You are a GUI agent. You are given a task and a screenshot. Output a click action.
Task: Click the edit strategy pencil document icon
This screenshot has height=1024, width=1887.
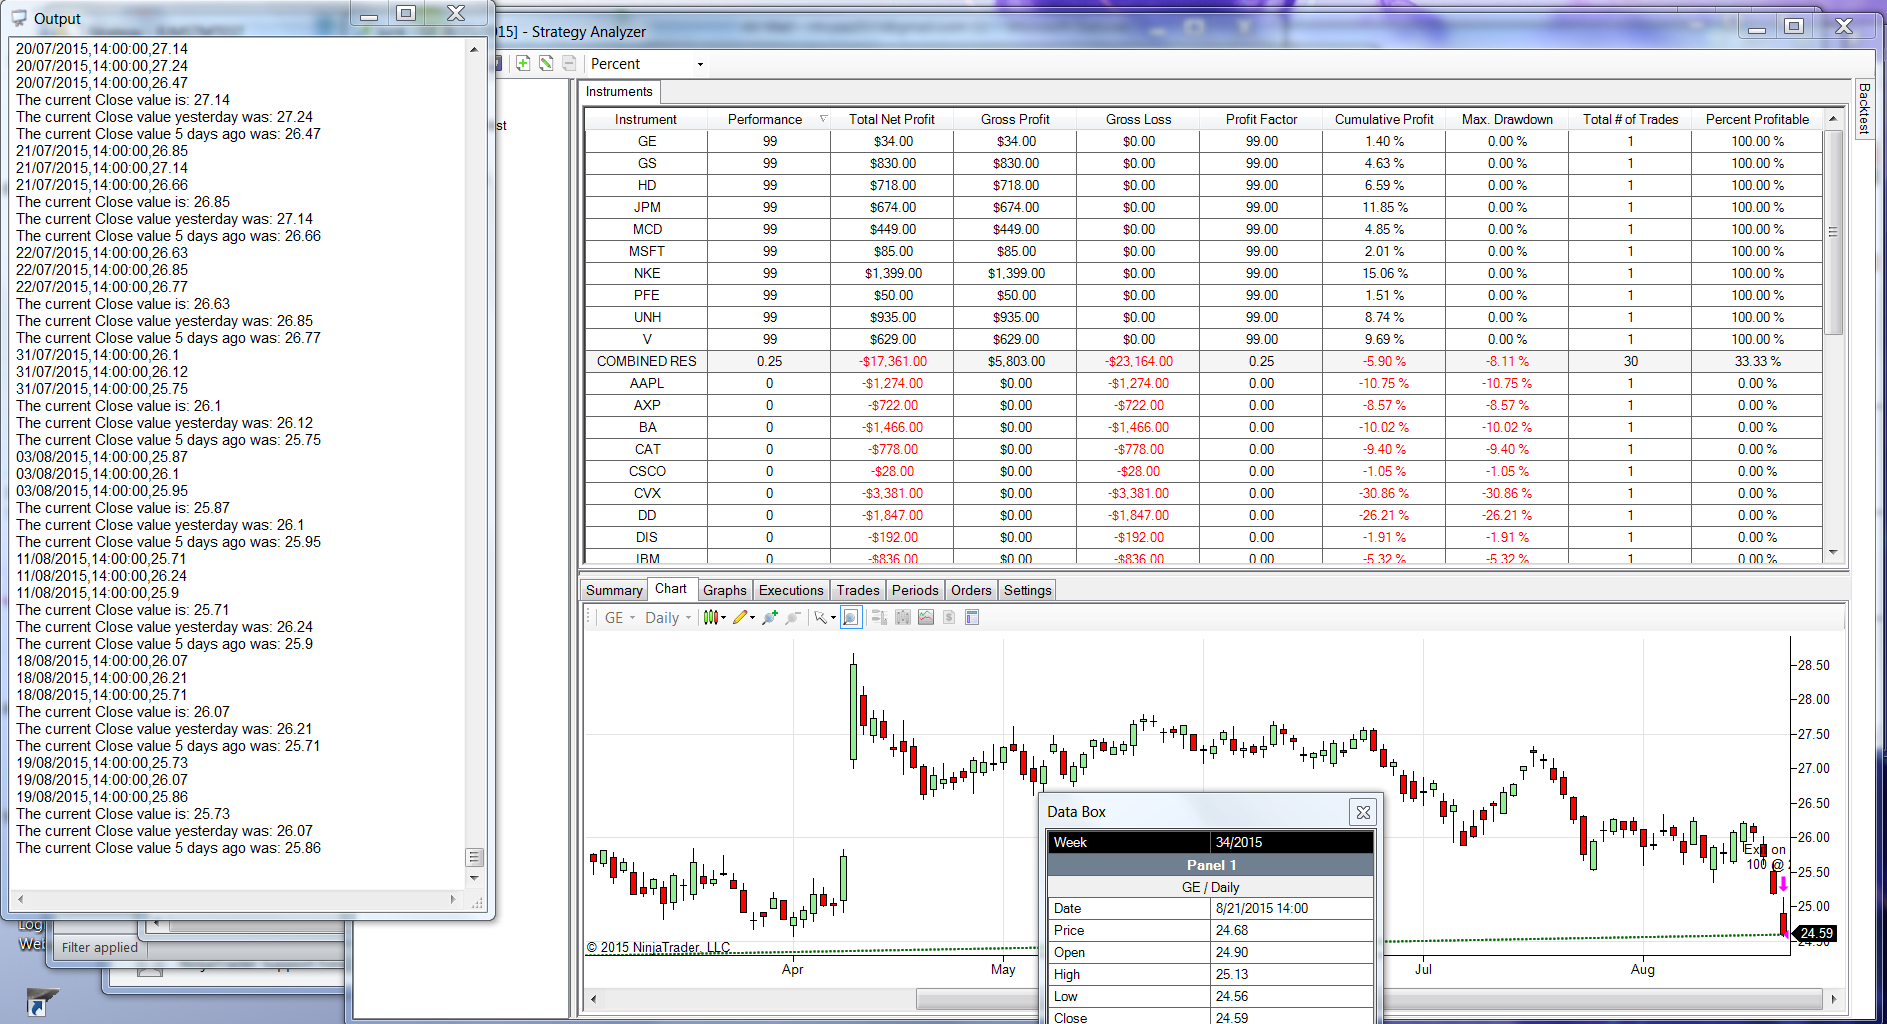click(546, 64)
